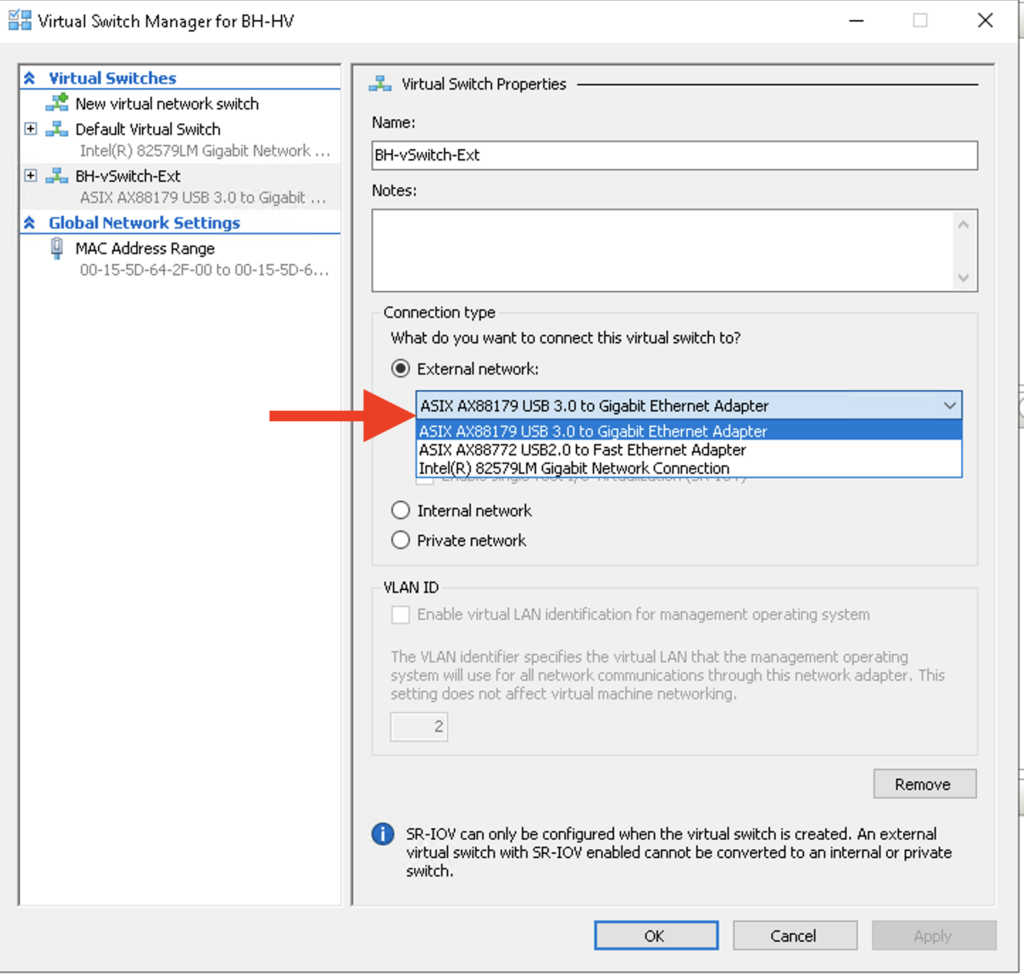The width and height of the screenshot is (1024, 976).
Task: Select Default Virtual Switch in the list
Action: pos(148,129)
